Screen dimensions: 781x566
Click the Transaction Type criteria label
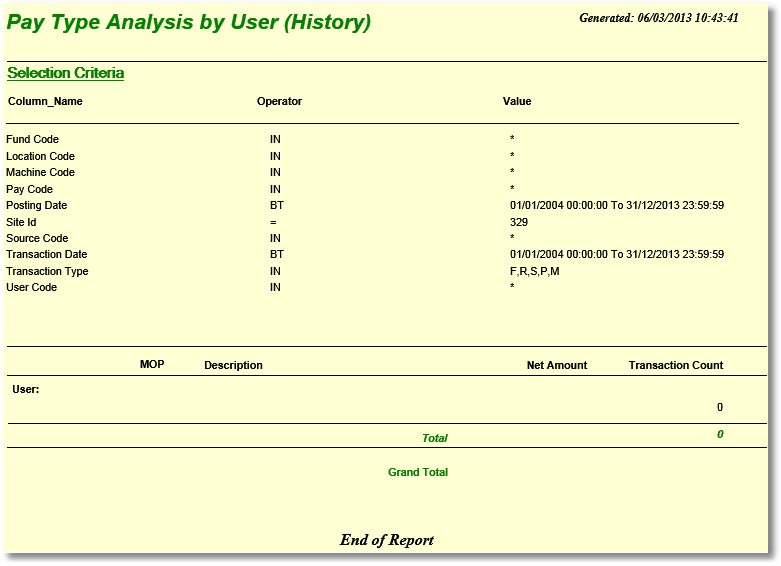pos(47,271)
